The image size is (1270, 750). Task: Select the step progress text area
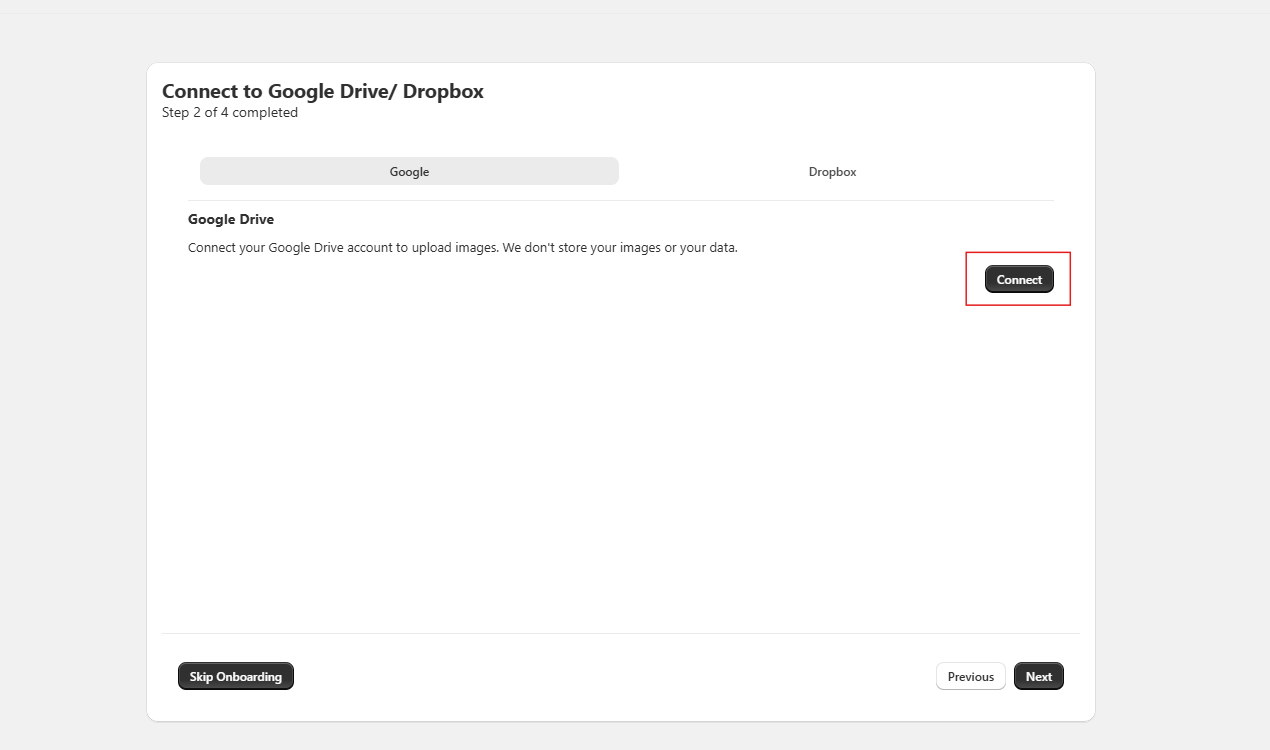(230, 112)
